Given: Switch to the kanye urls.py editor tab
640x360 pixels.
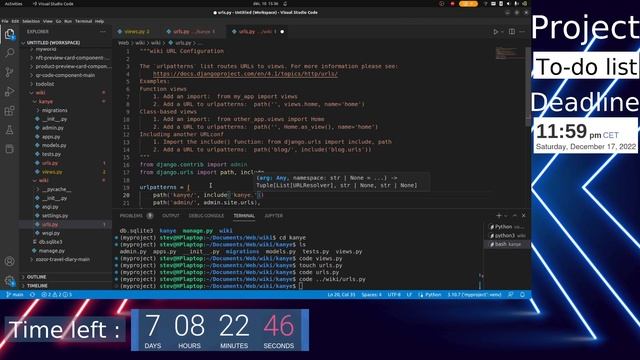Looking at the screenshot, I should click(x=193, y=31).
